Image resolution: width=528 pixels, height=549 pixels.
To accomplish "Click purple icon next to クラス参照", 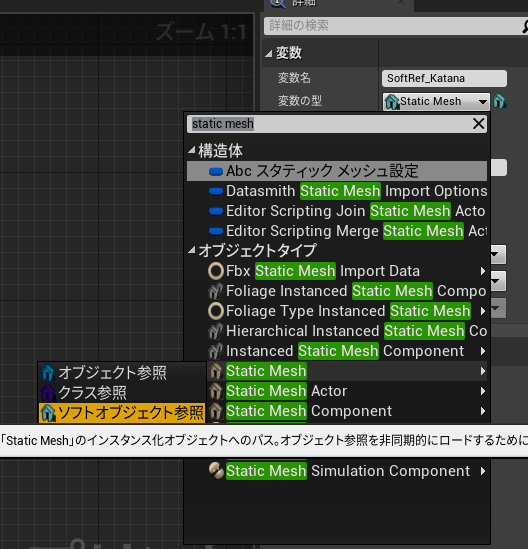I will tap(48, 393).
